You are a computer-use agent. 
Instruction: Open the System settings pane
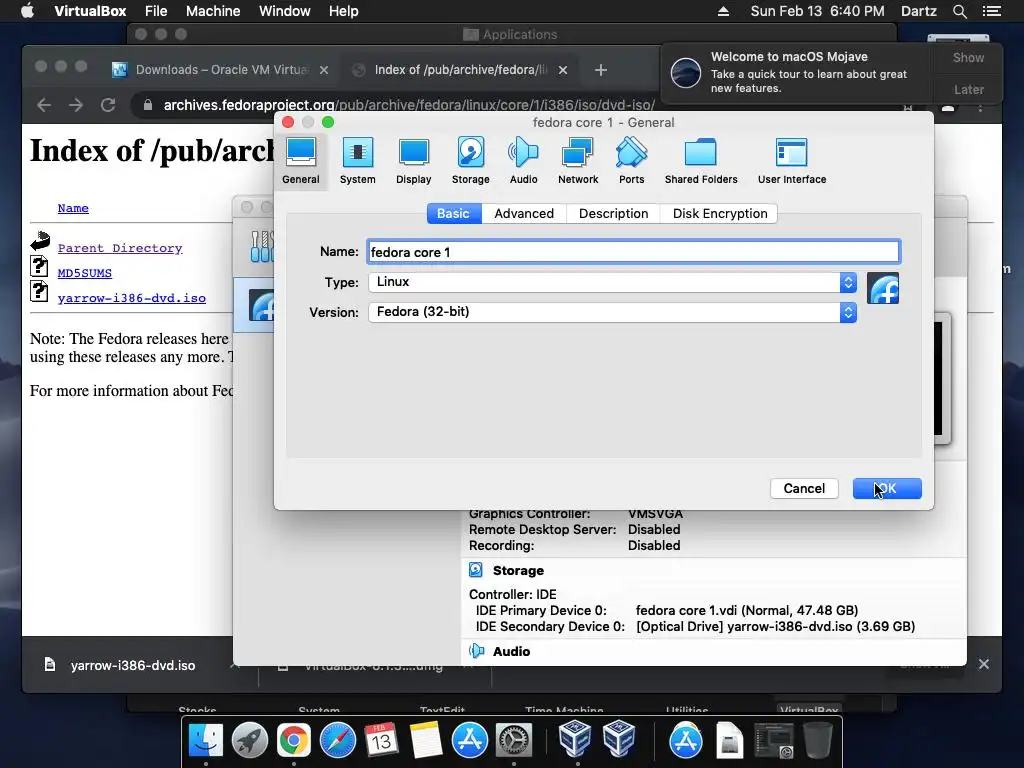tap(357, 161)
